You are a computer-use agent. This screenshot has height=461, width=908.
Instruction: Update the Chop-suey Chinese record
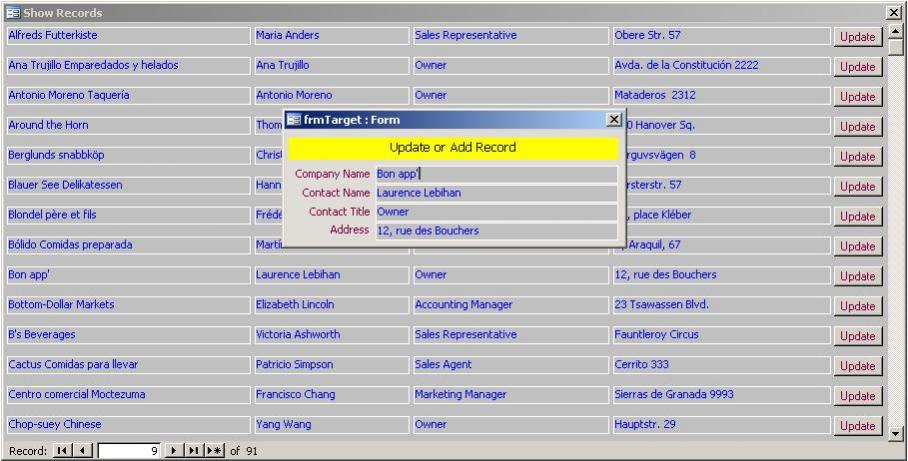pyautogui.click(x=858, y=426)
